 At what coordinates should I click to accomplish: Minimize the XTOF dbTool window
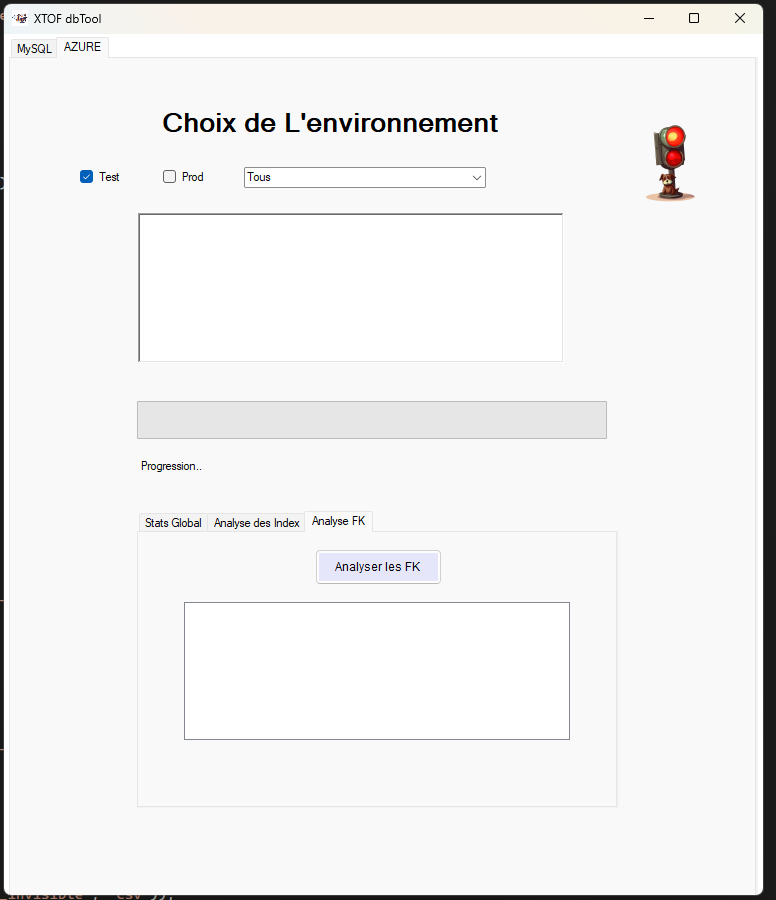coord(649,18)
